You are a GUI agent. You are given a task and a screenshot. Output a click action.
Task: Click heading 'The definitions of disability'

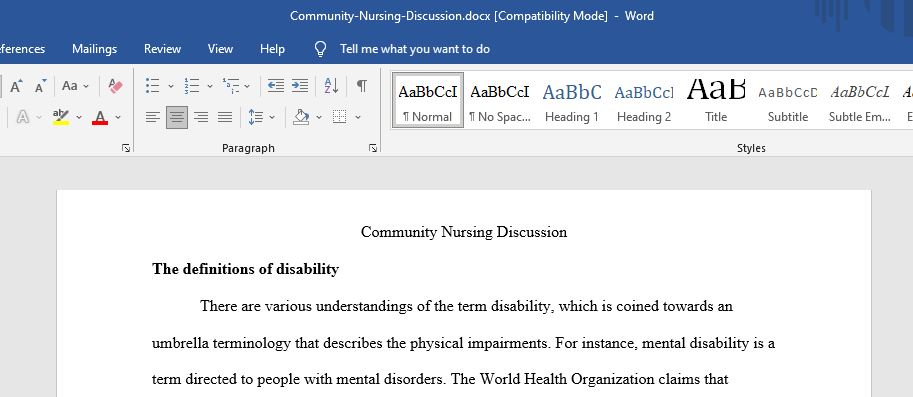tap(245, 269)
